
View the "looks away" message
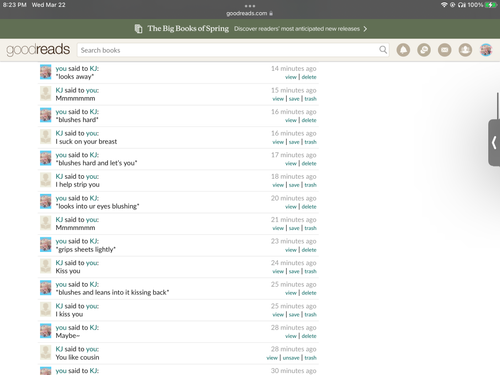[x=291, y=77]
